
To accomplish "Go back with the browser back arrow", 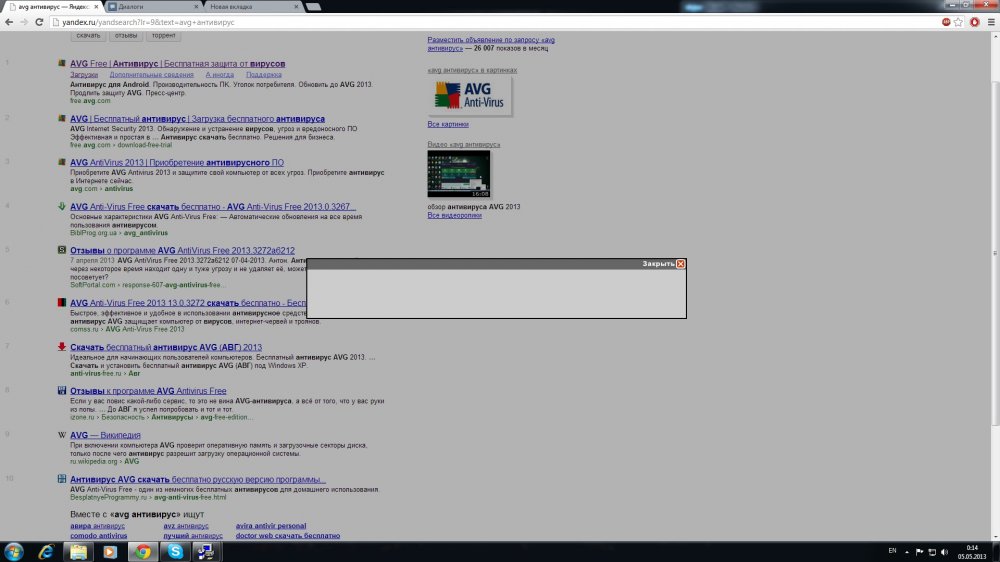I will point(9,22).
